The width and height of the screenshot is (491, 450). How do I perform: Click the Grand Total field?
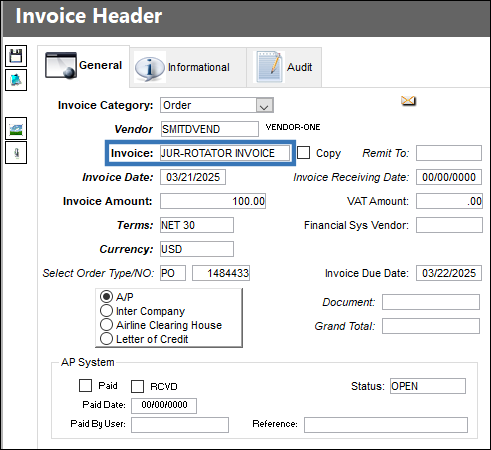point(431,326)
